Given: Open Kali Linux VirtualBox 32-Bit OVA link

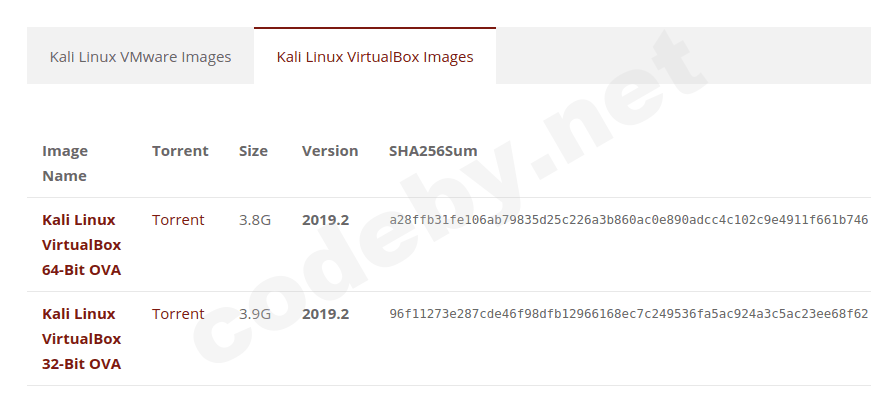Looking at the screenshot, I should coord(81,339).
